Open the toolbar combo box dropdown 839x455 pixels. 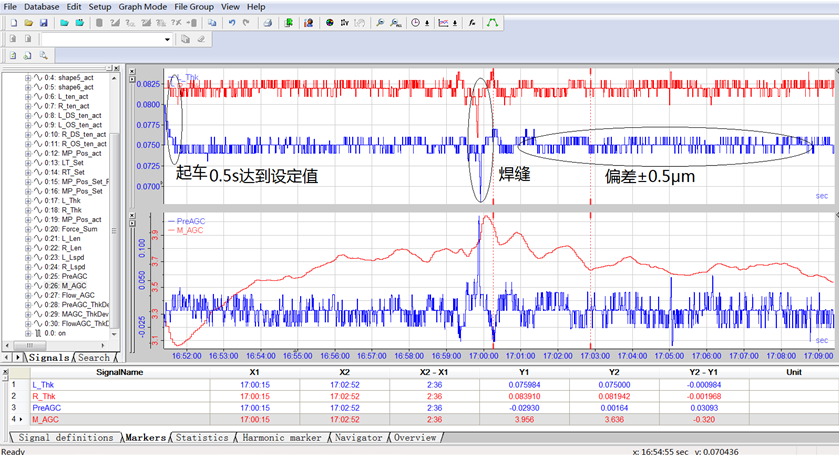click(x=167, y=39)
